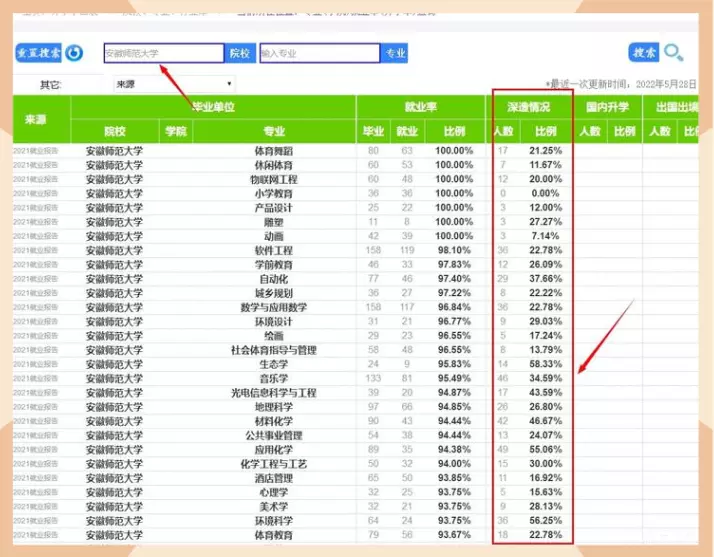The height and width of the screenshot is (557, 714).
Task: Click the 重置搜索 reset search button
Action: click(x=38, y=53)
